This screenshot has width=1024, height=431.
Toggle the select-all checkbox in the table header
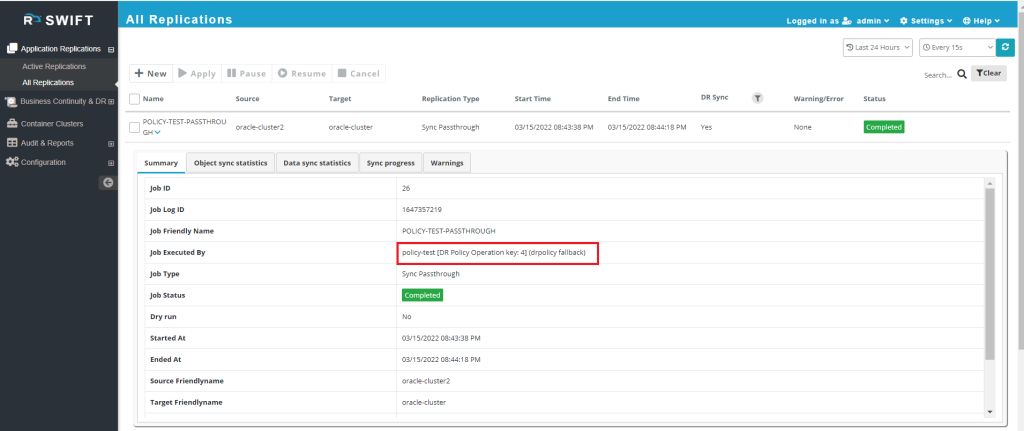click(x=135, y=99)
